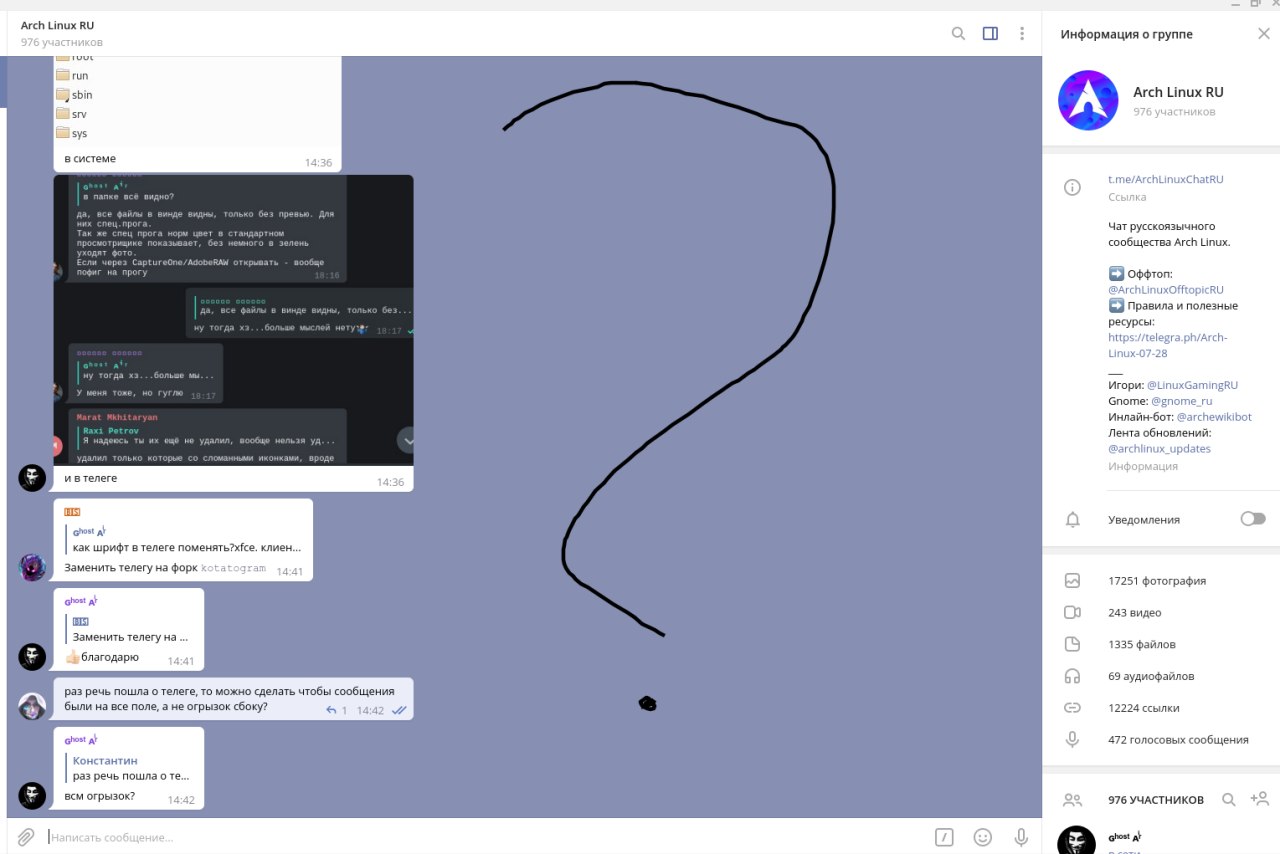The width and height of the screenshot is (1280, 854).
Task: Click the voice message microphone icon
Action: 1021,837
